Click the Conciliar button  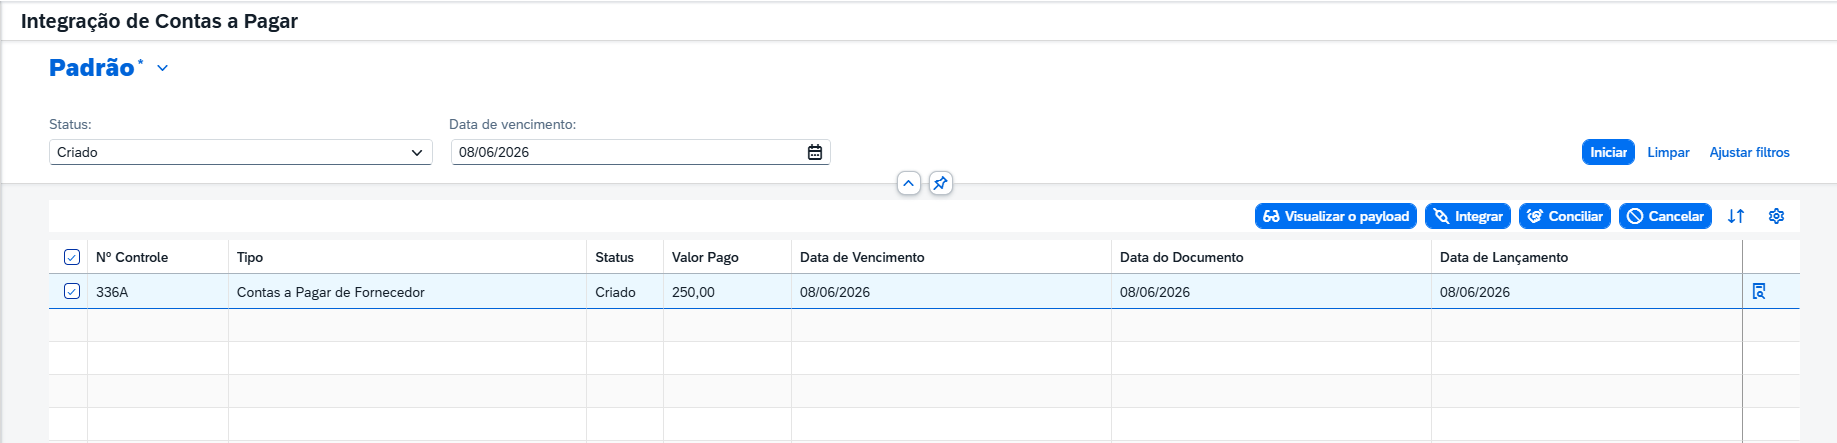coord(1565,216)
